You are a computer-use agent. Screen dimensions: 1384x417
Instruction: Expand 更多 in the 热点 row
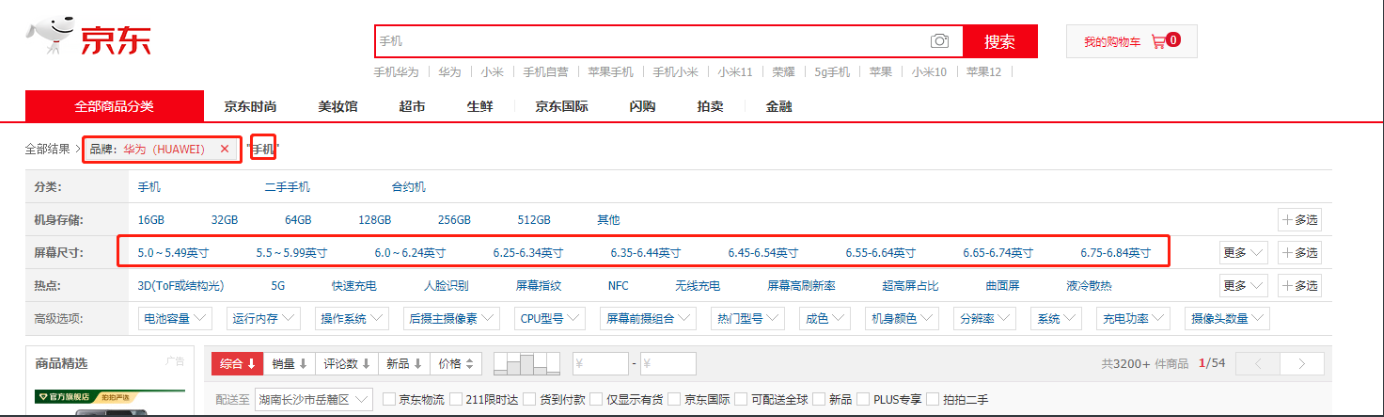[x=1244, y=286]
